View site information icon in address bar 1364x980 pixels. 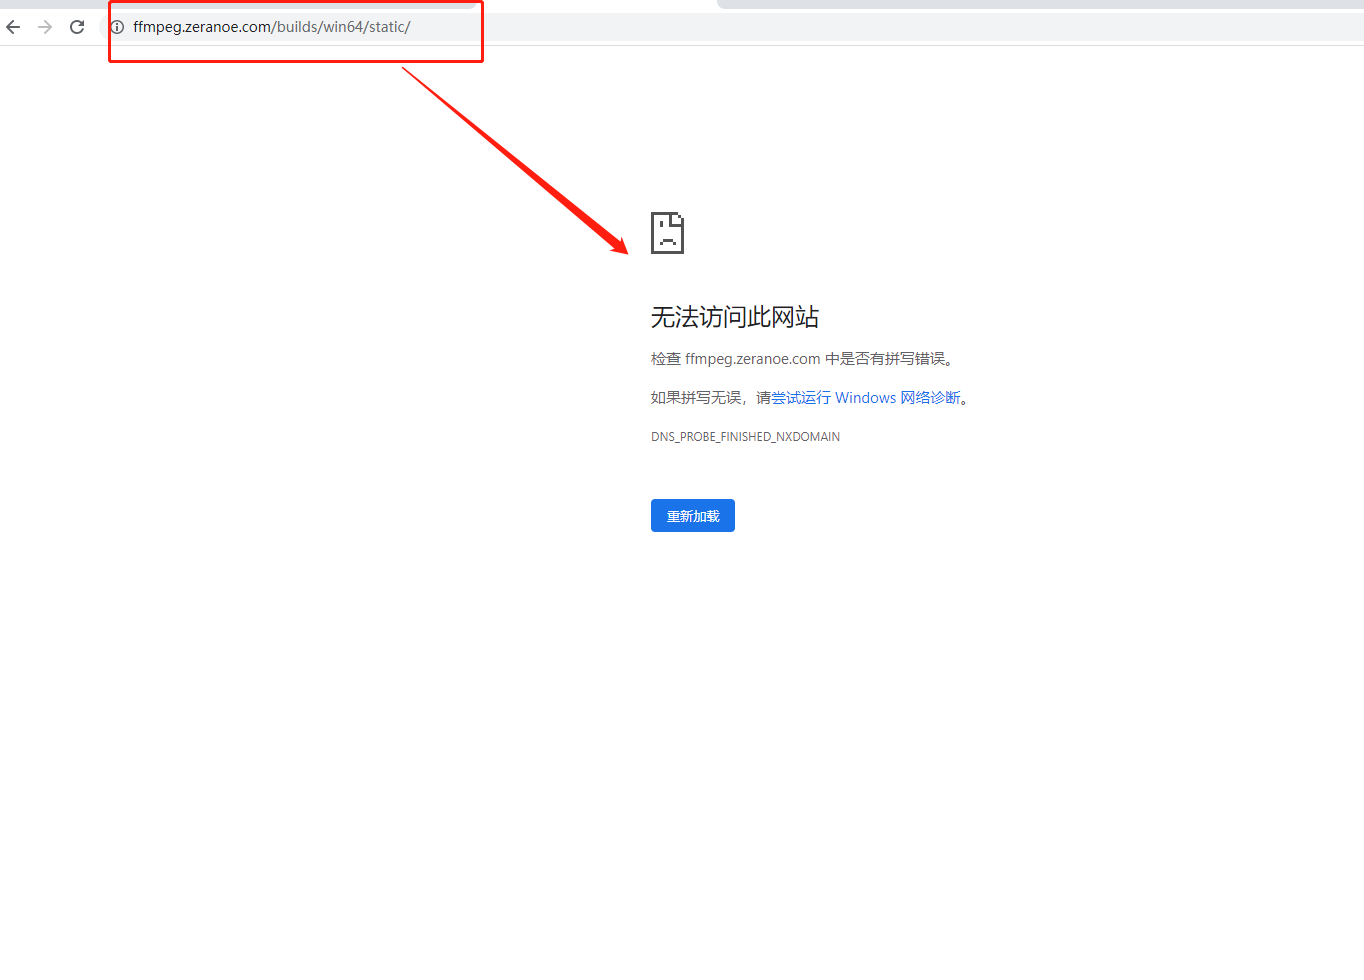coord(117,27)
